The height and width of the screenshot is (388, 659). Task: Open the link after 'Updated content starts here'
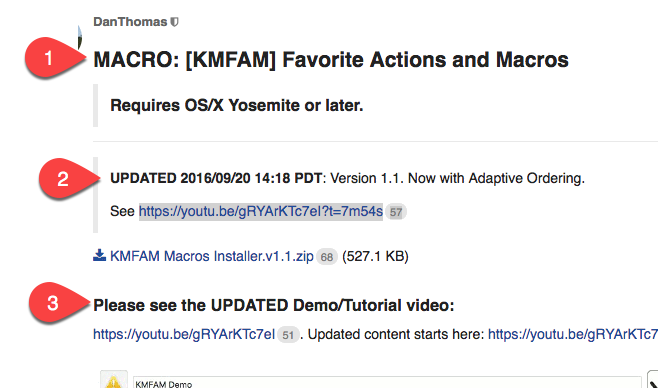[x=573, y=335]
